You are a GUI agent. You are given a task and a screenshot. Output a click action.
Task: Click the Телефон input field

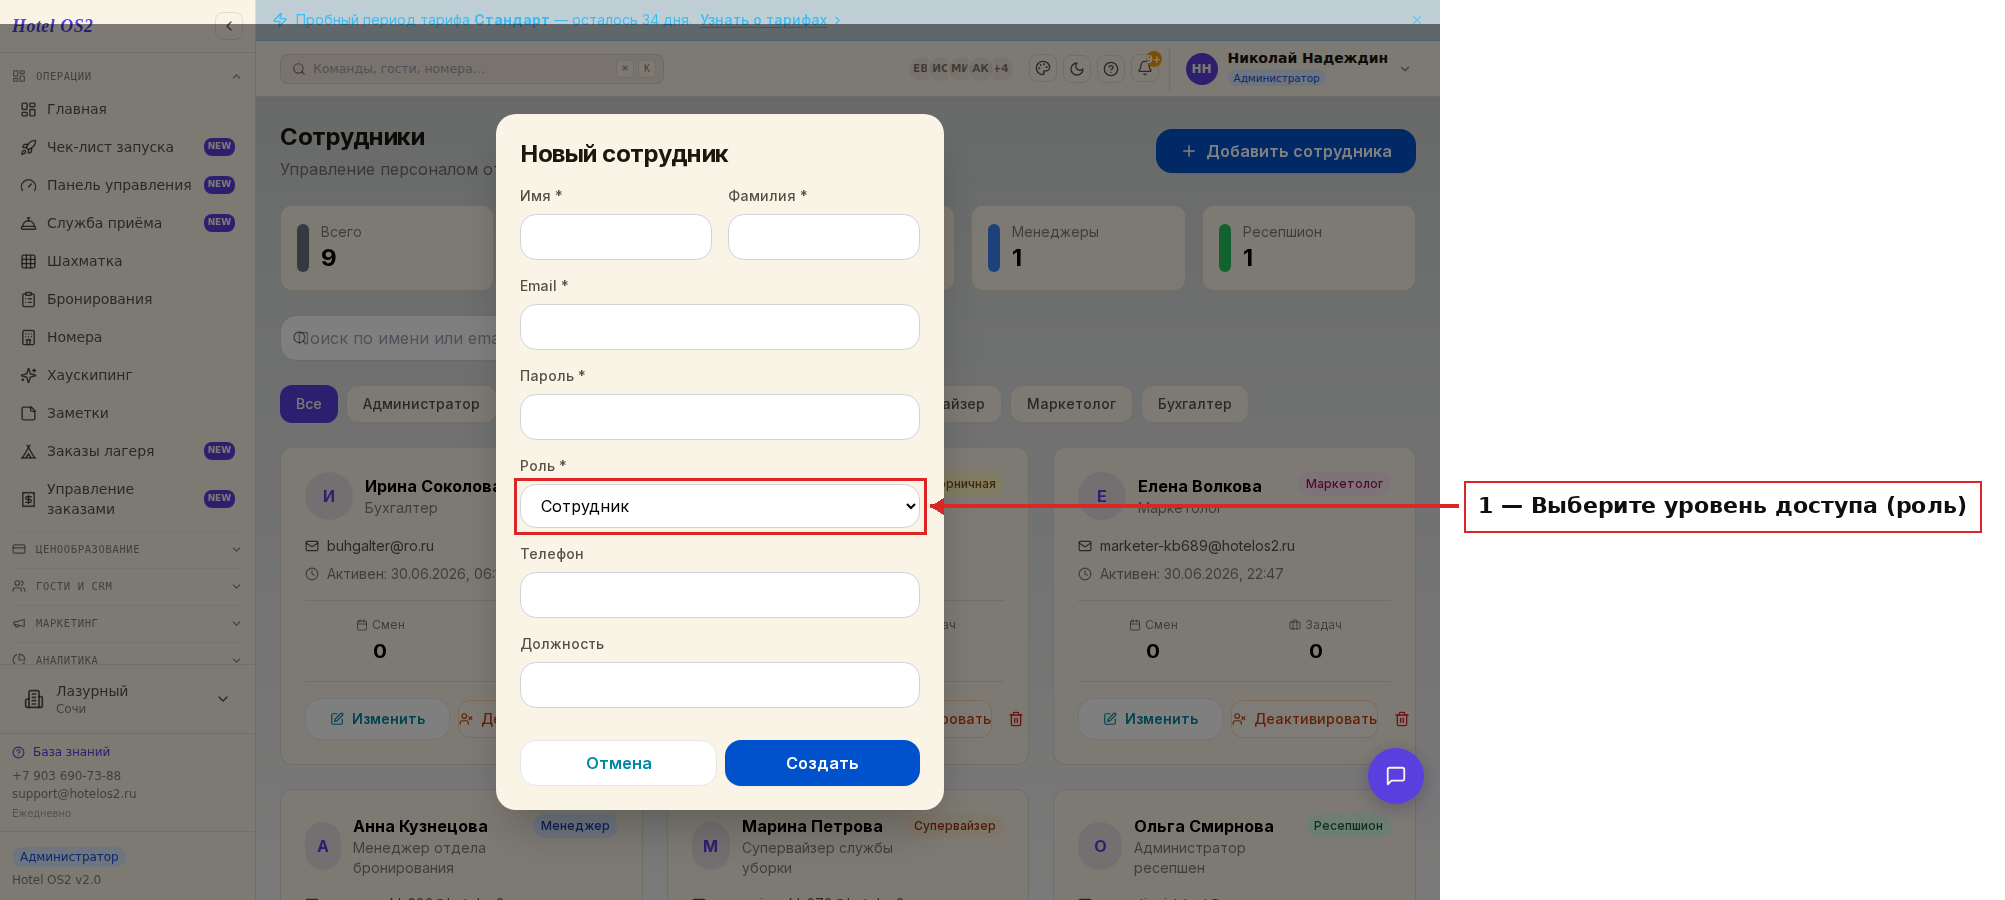coord(720,595)
